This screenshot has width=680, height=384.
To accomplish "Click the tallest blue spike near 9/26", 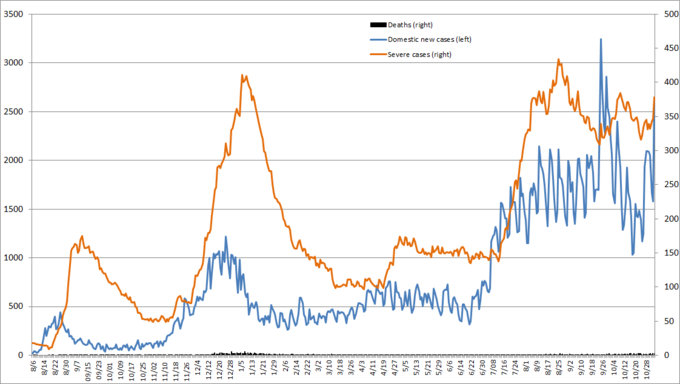I will point(601,39).
